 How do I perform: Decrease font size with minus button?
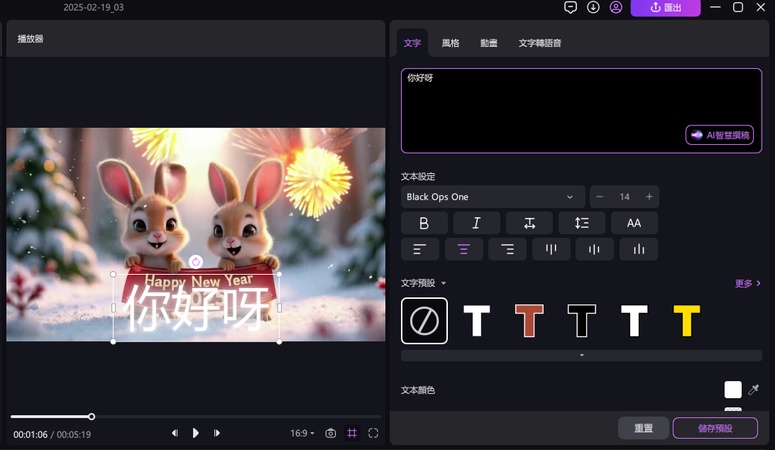tap(600, 197)
